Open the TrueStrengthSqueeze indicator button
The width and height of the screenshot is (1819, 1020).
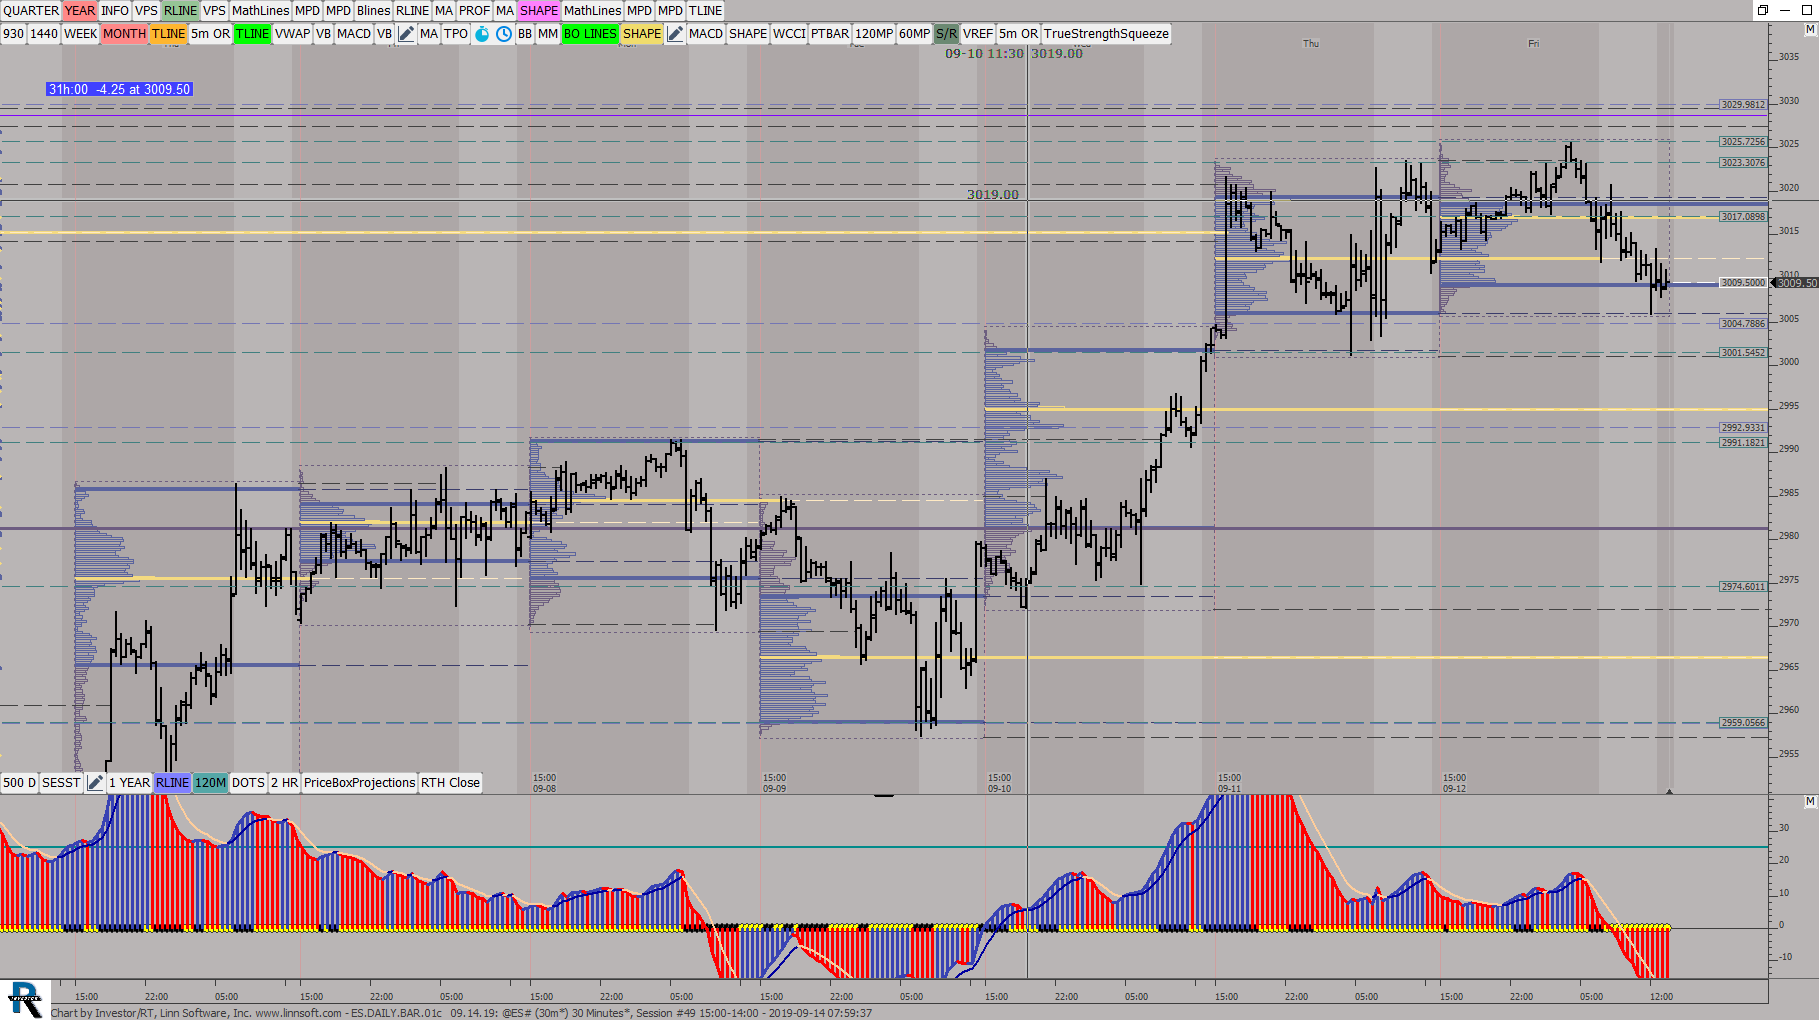coord(1106,34)
